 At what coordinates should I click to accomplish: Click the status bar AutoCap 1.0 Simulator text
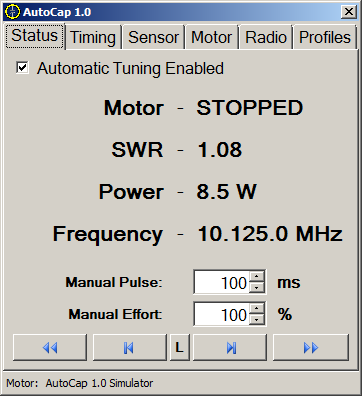(99, 383)
